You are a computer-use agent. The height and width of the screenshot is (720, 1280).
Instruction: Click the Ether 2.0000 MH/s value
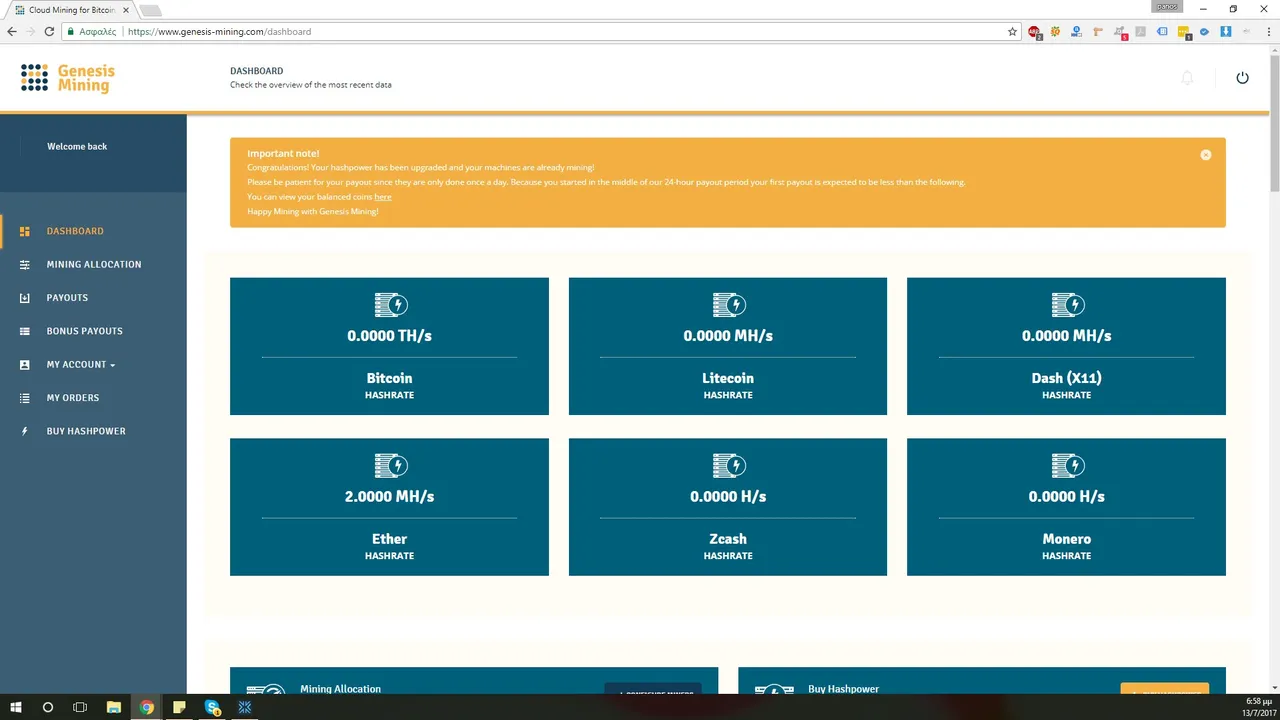pos(390,496)
